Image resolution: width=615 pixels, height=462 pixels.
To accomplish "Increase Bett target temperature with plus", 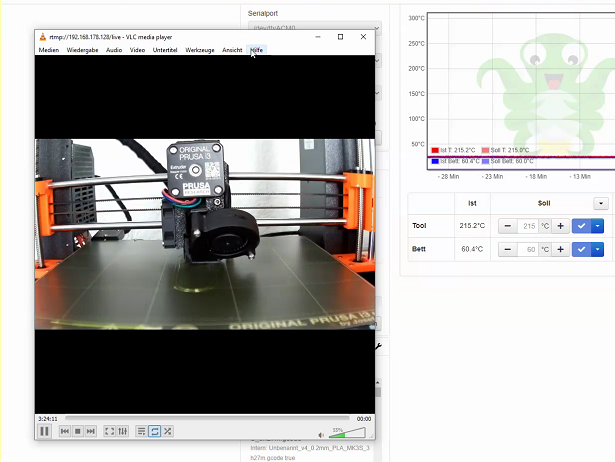I will pyautogui.click(x=560, y=249).
